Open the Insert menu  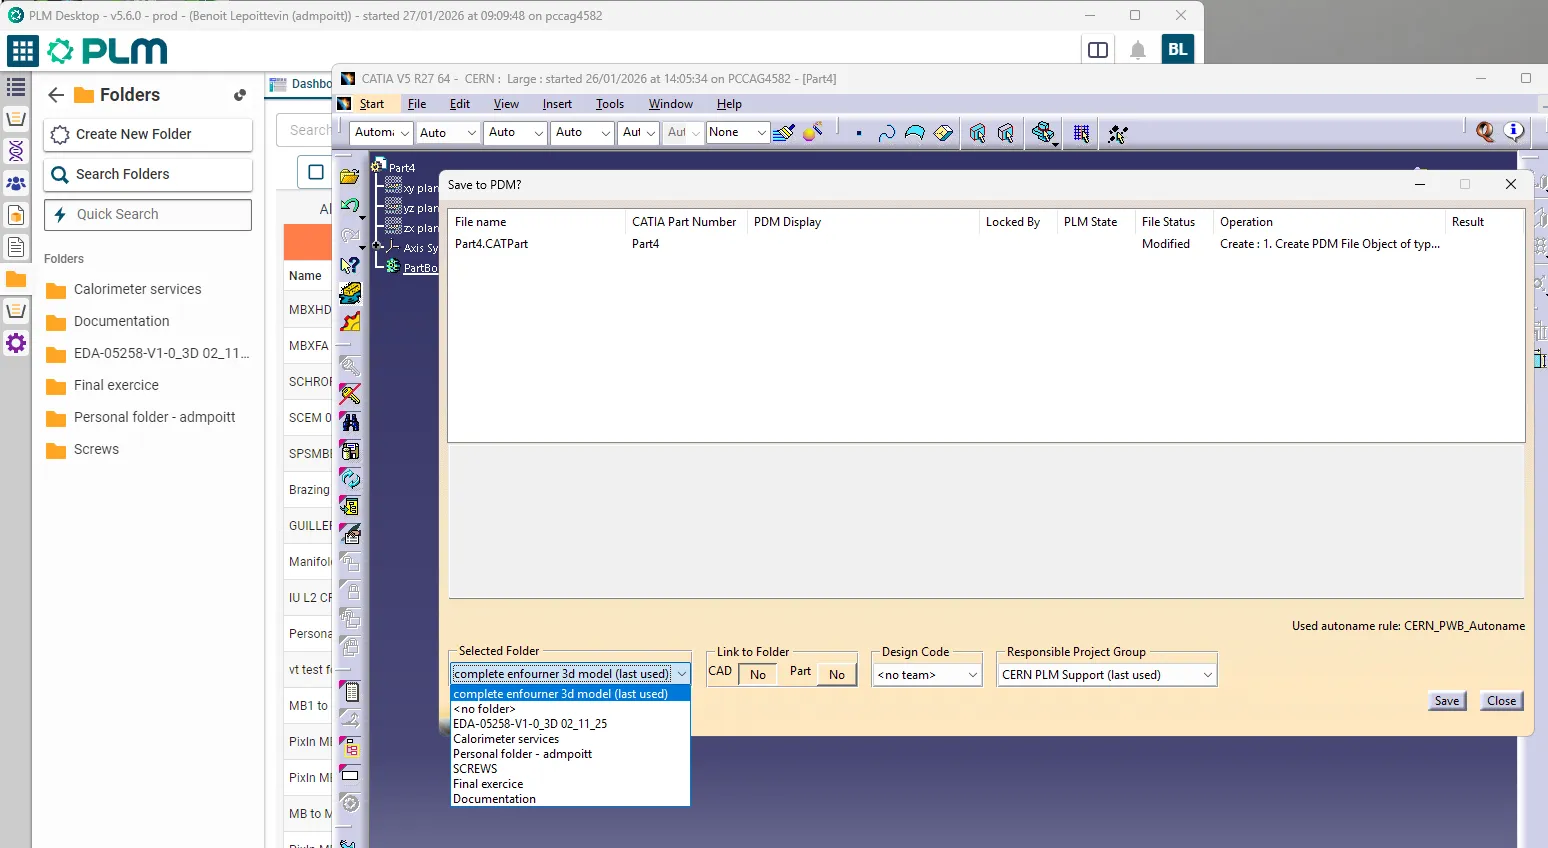(557, 104)
